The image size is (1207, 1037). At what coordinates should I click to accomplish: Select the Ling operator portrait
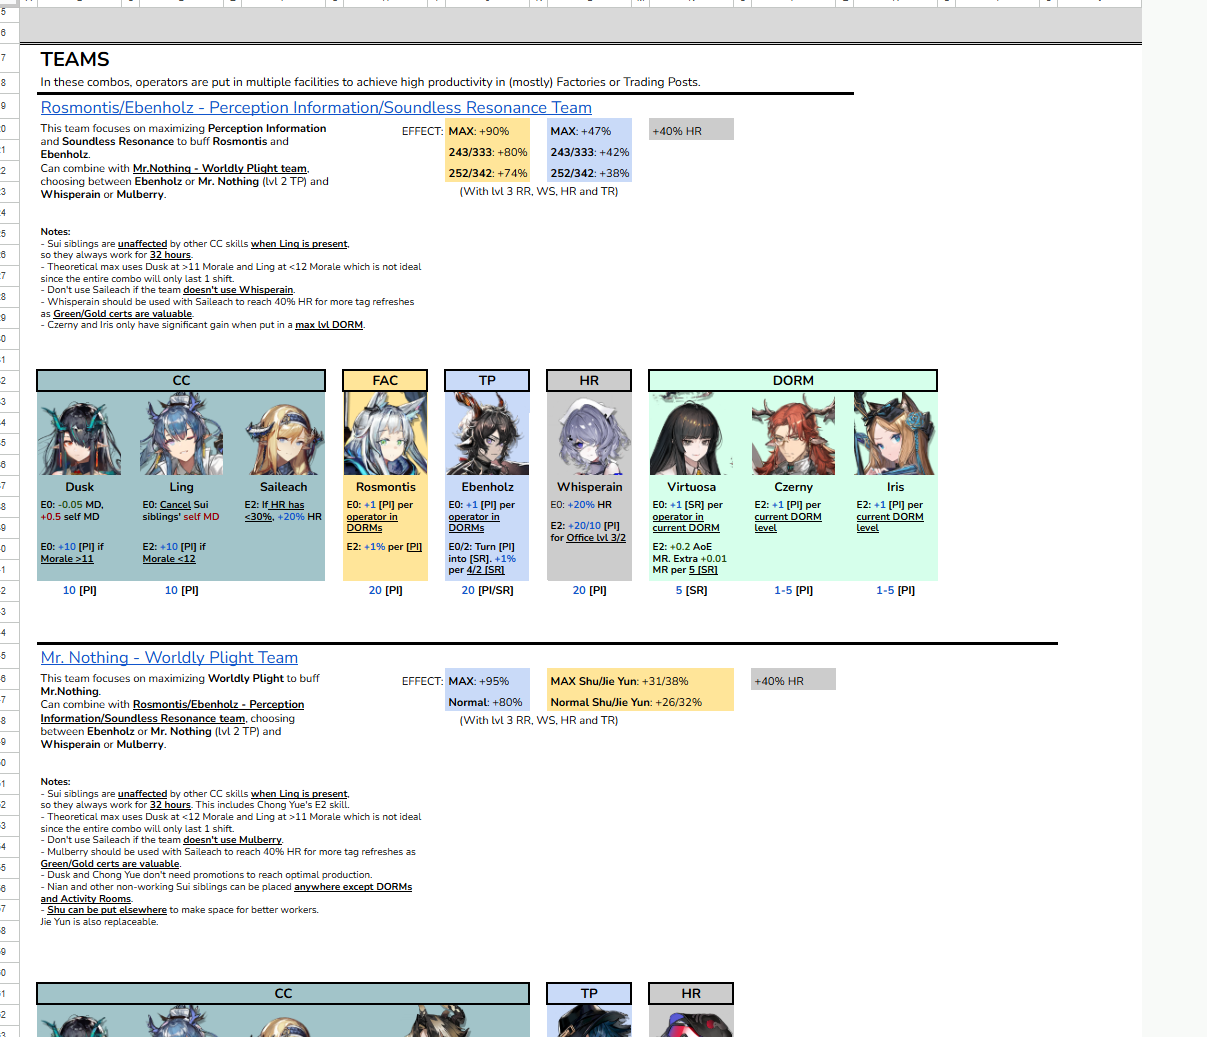click(x=181, y=435)
